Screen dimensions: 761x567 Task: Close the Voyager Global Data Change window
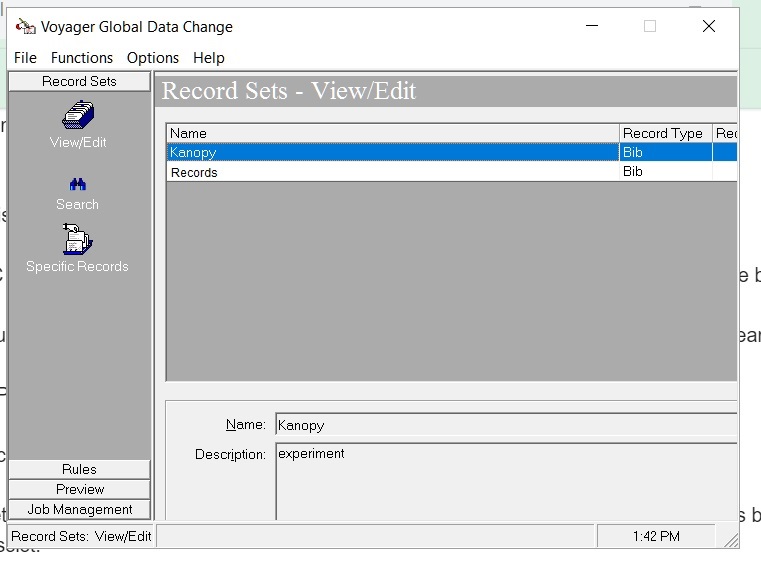(708, 27)
